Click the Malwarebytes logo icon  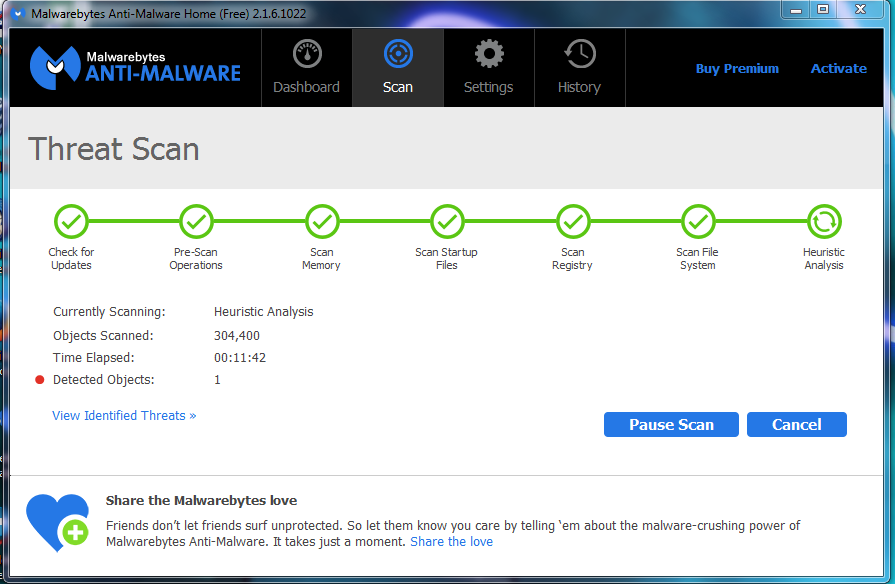pos(55,68)
